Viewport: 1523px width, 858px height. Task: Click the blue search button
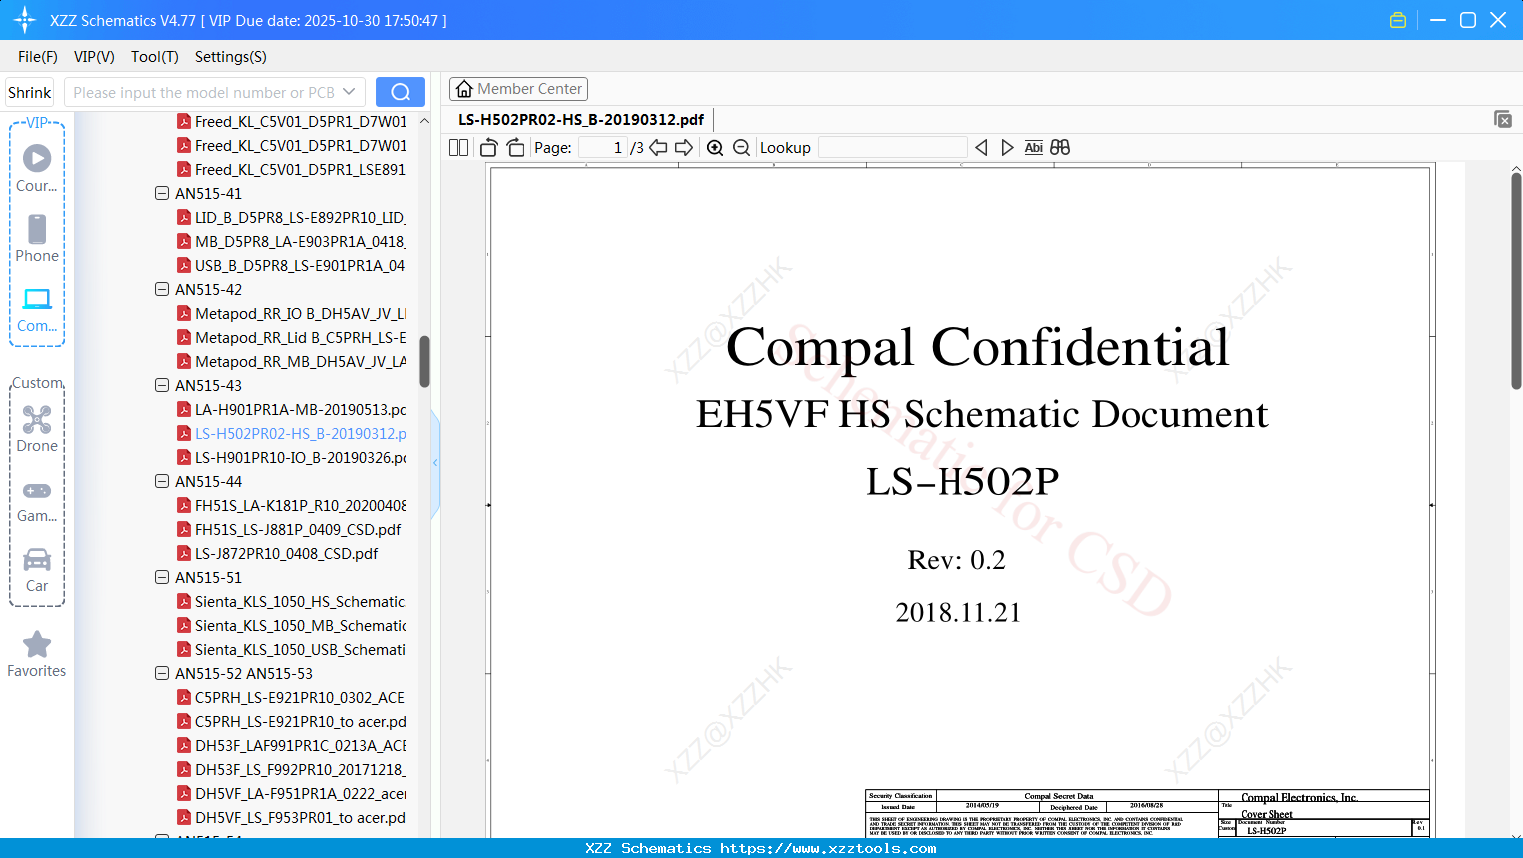pyautogui.click(x=400, y=92)
